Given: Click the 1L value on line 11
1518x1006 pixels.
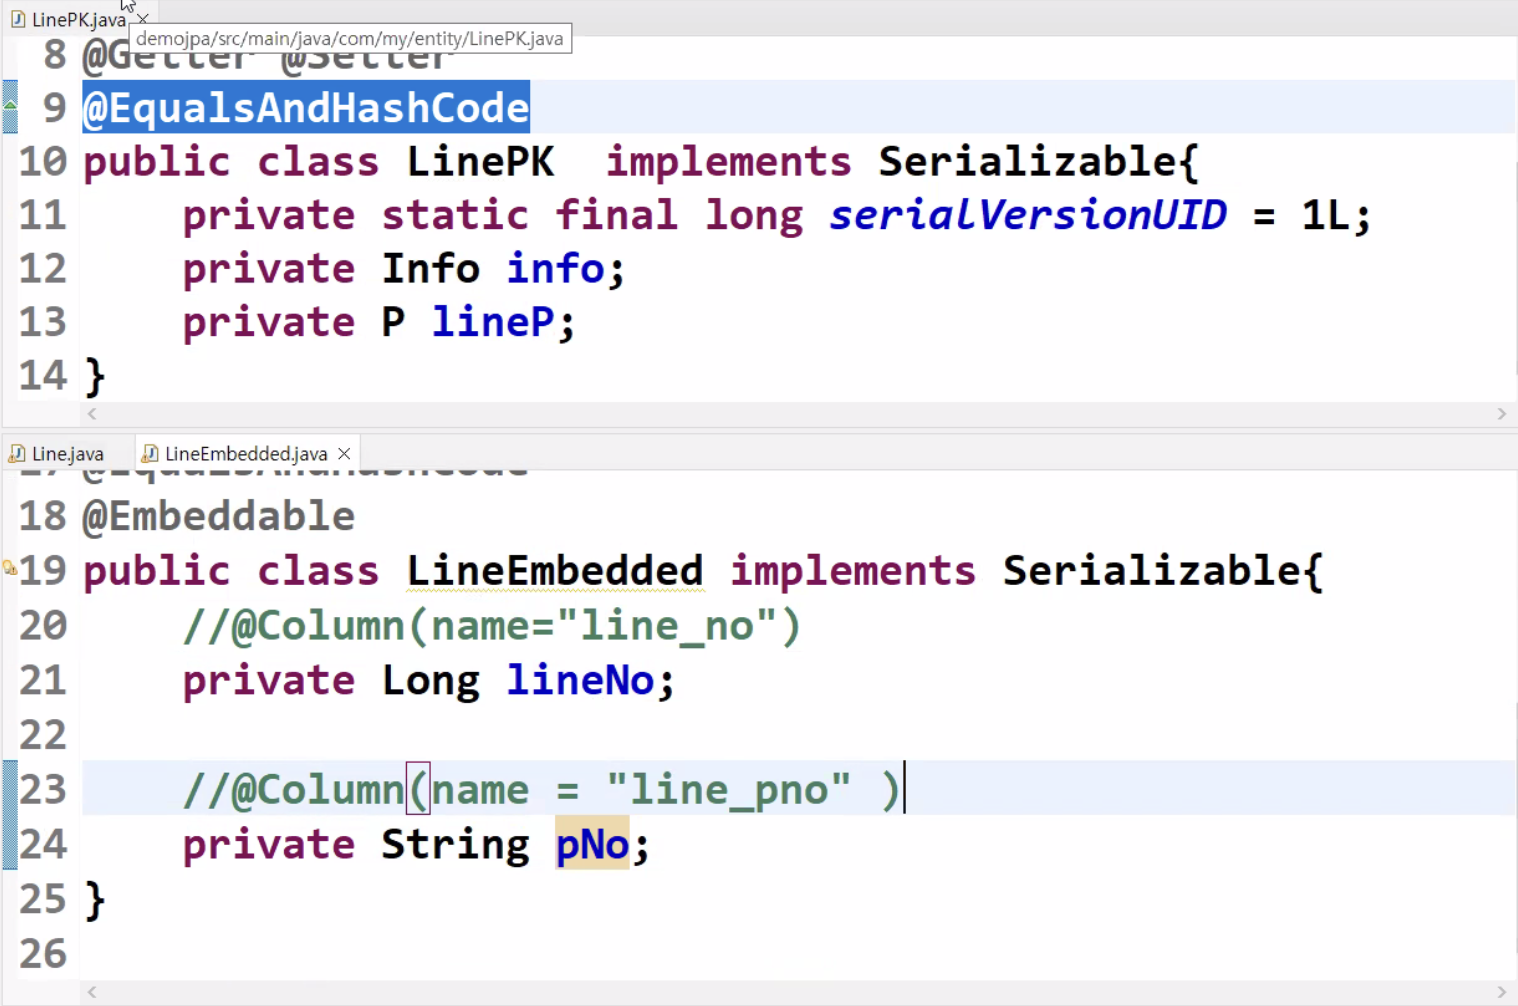Looking at the screenshot, I should point(1326,215).
